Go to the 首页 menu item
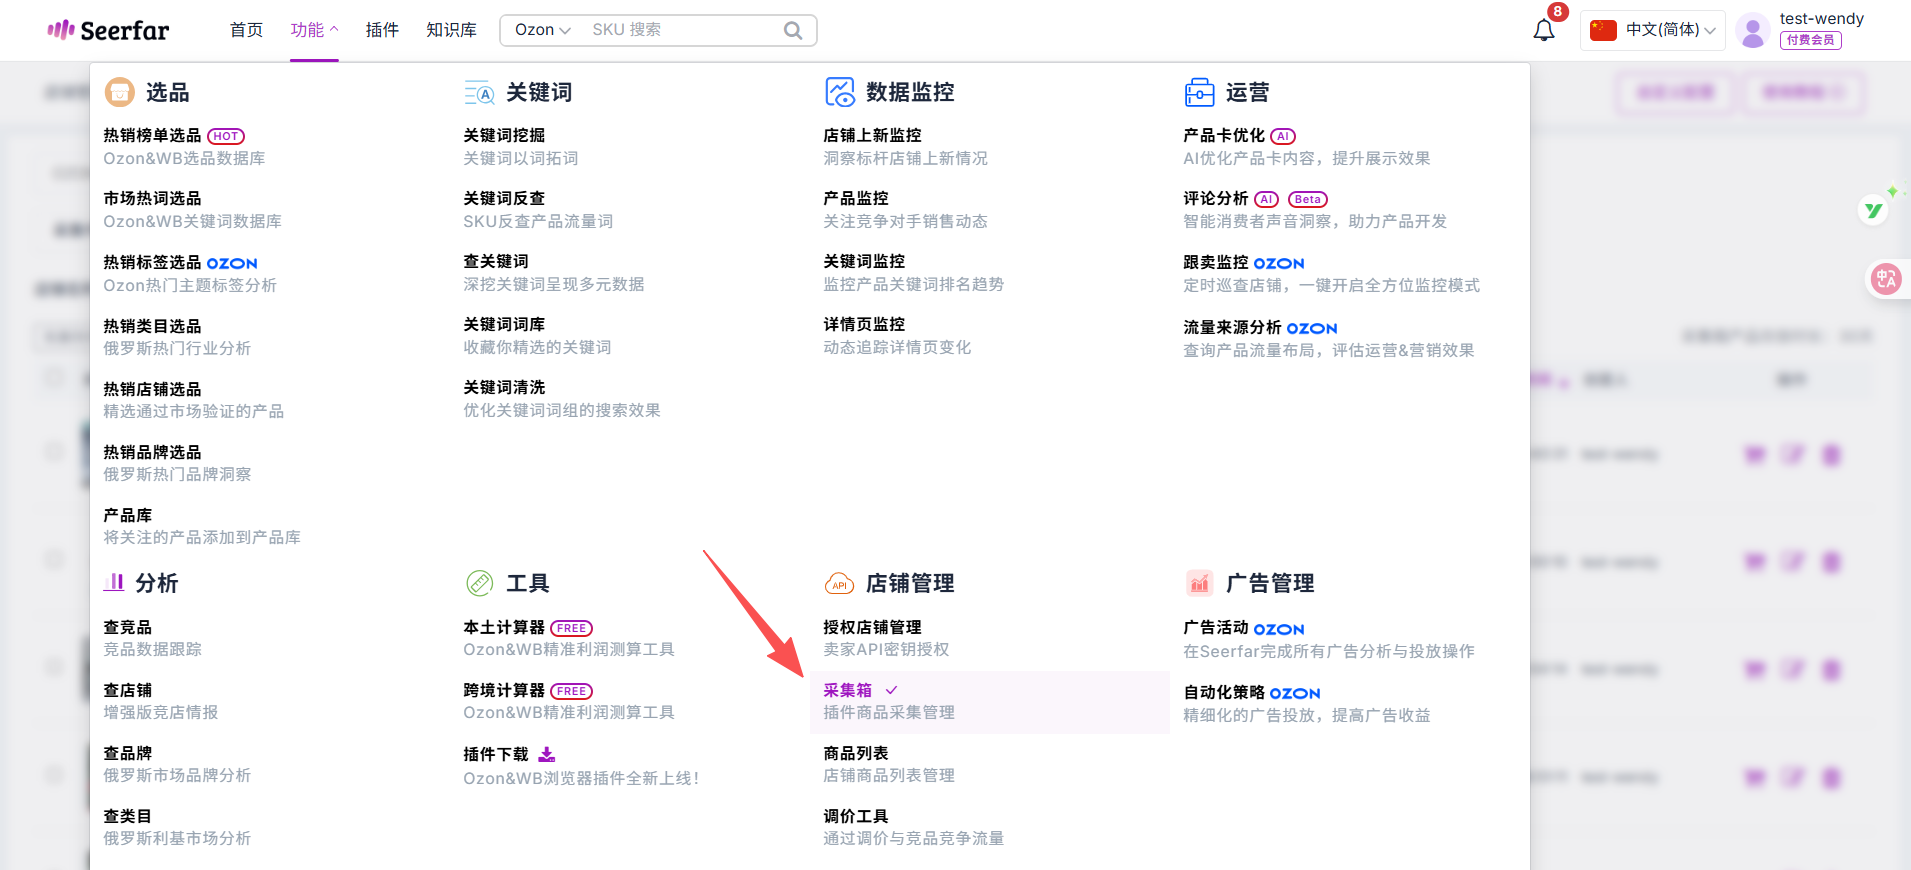Viewport: 1911px width, 870px height. tap(246, 30)
